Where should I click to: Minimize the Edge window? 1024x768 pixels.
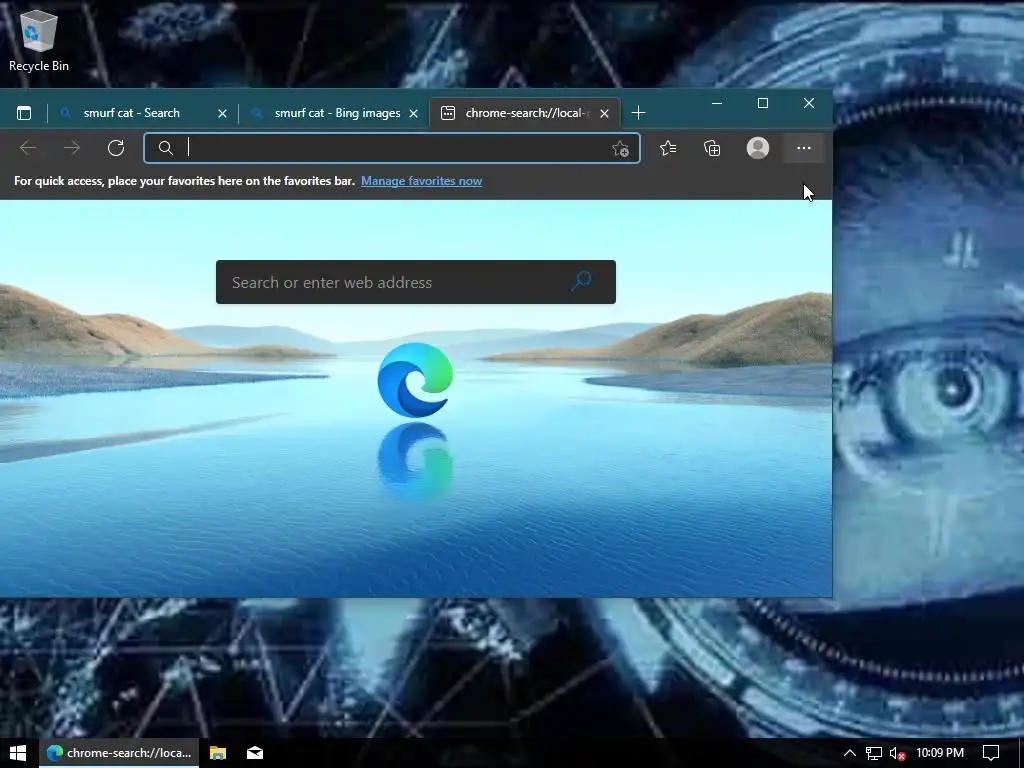pos(716,103)
